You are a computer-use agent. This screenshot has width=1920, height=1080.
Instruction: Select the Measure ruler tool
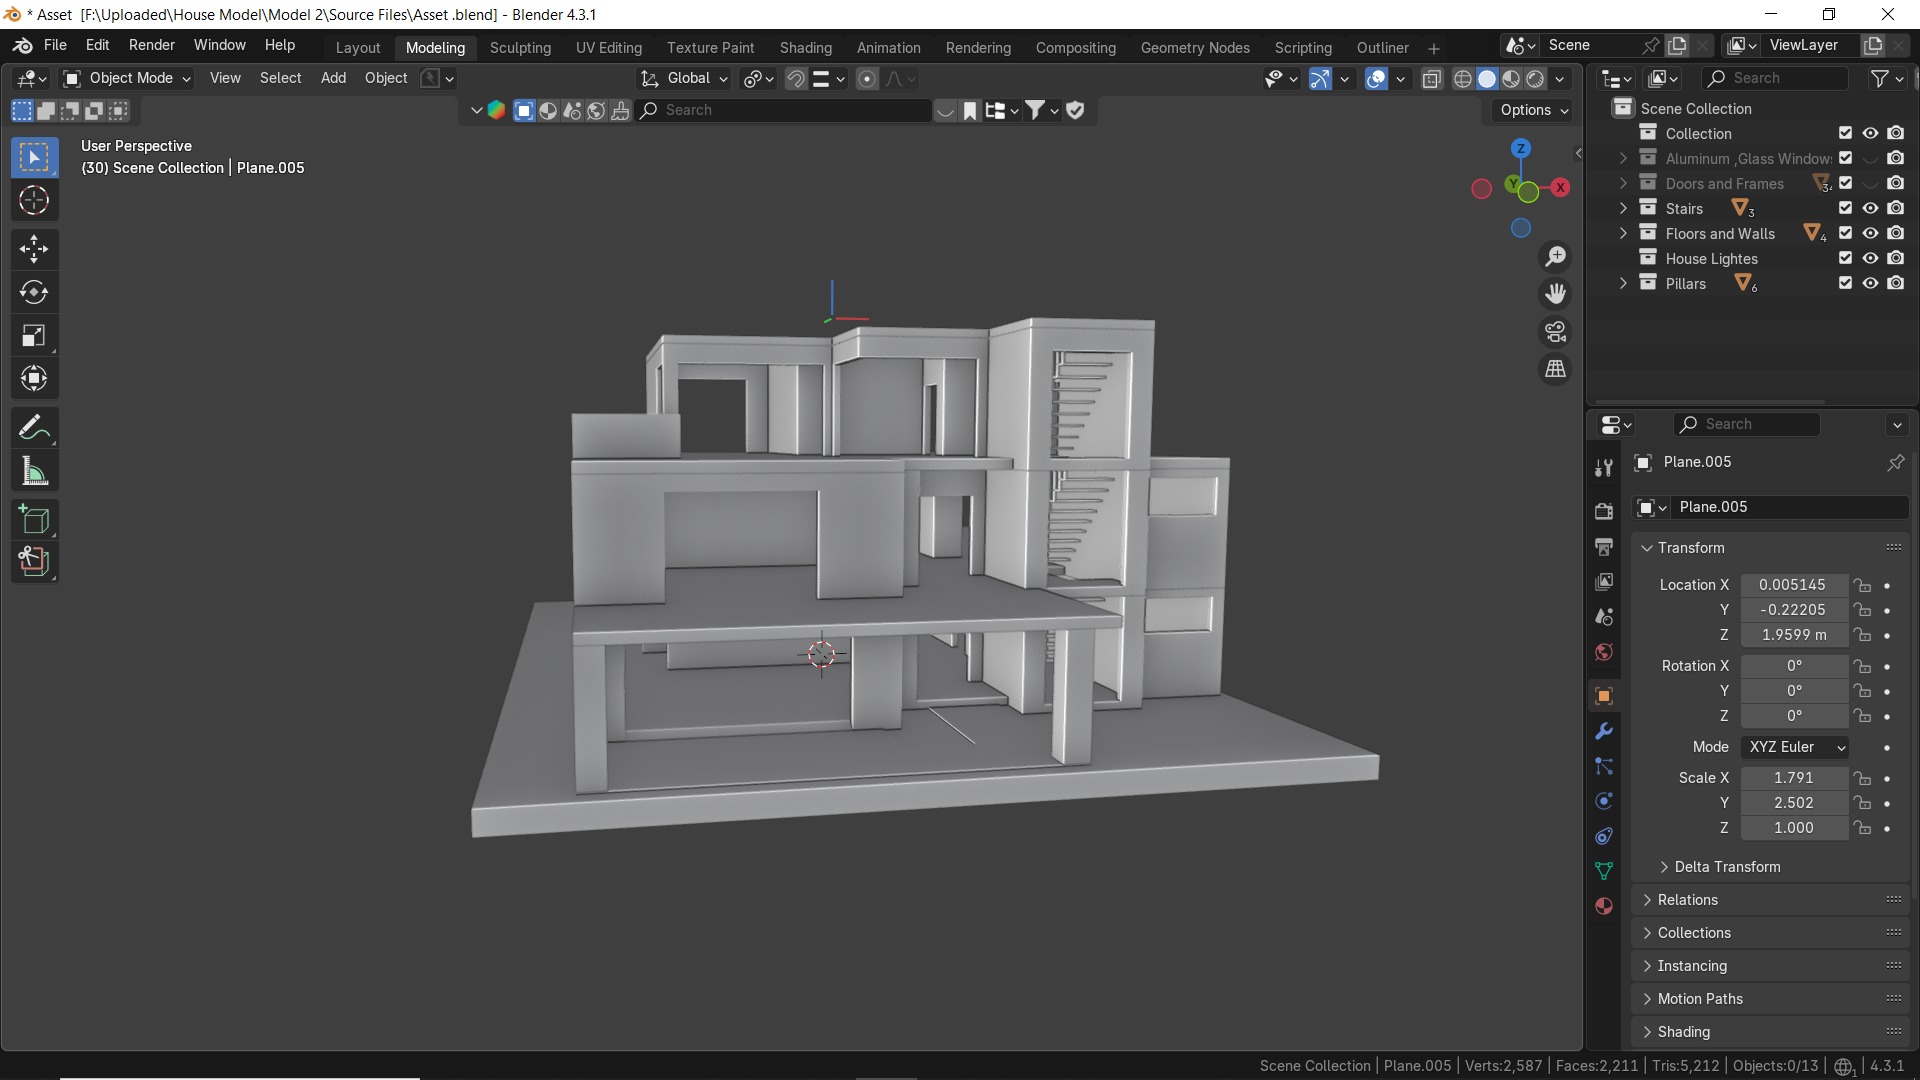coord(34,471)
